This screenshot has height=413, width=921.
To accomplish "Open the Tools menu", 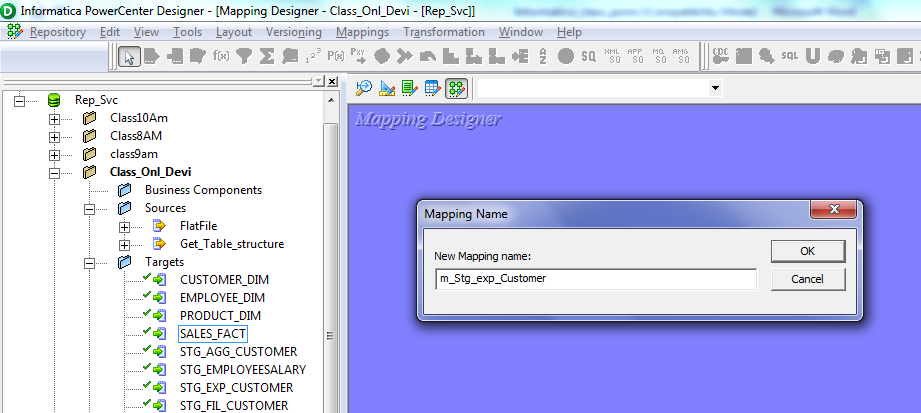I will [x=187, y=32].
